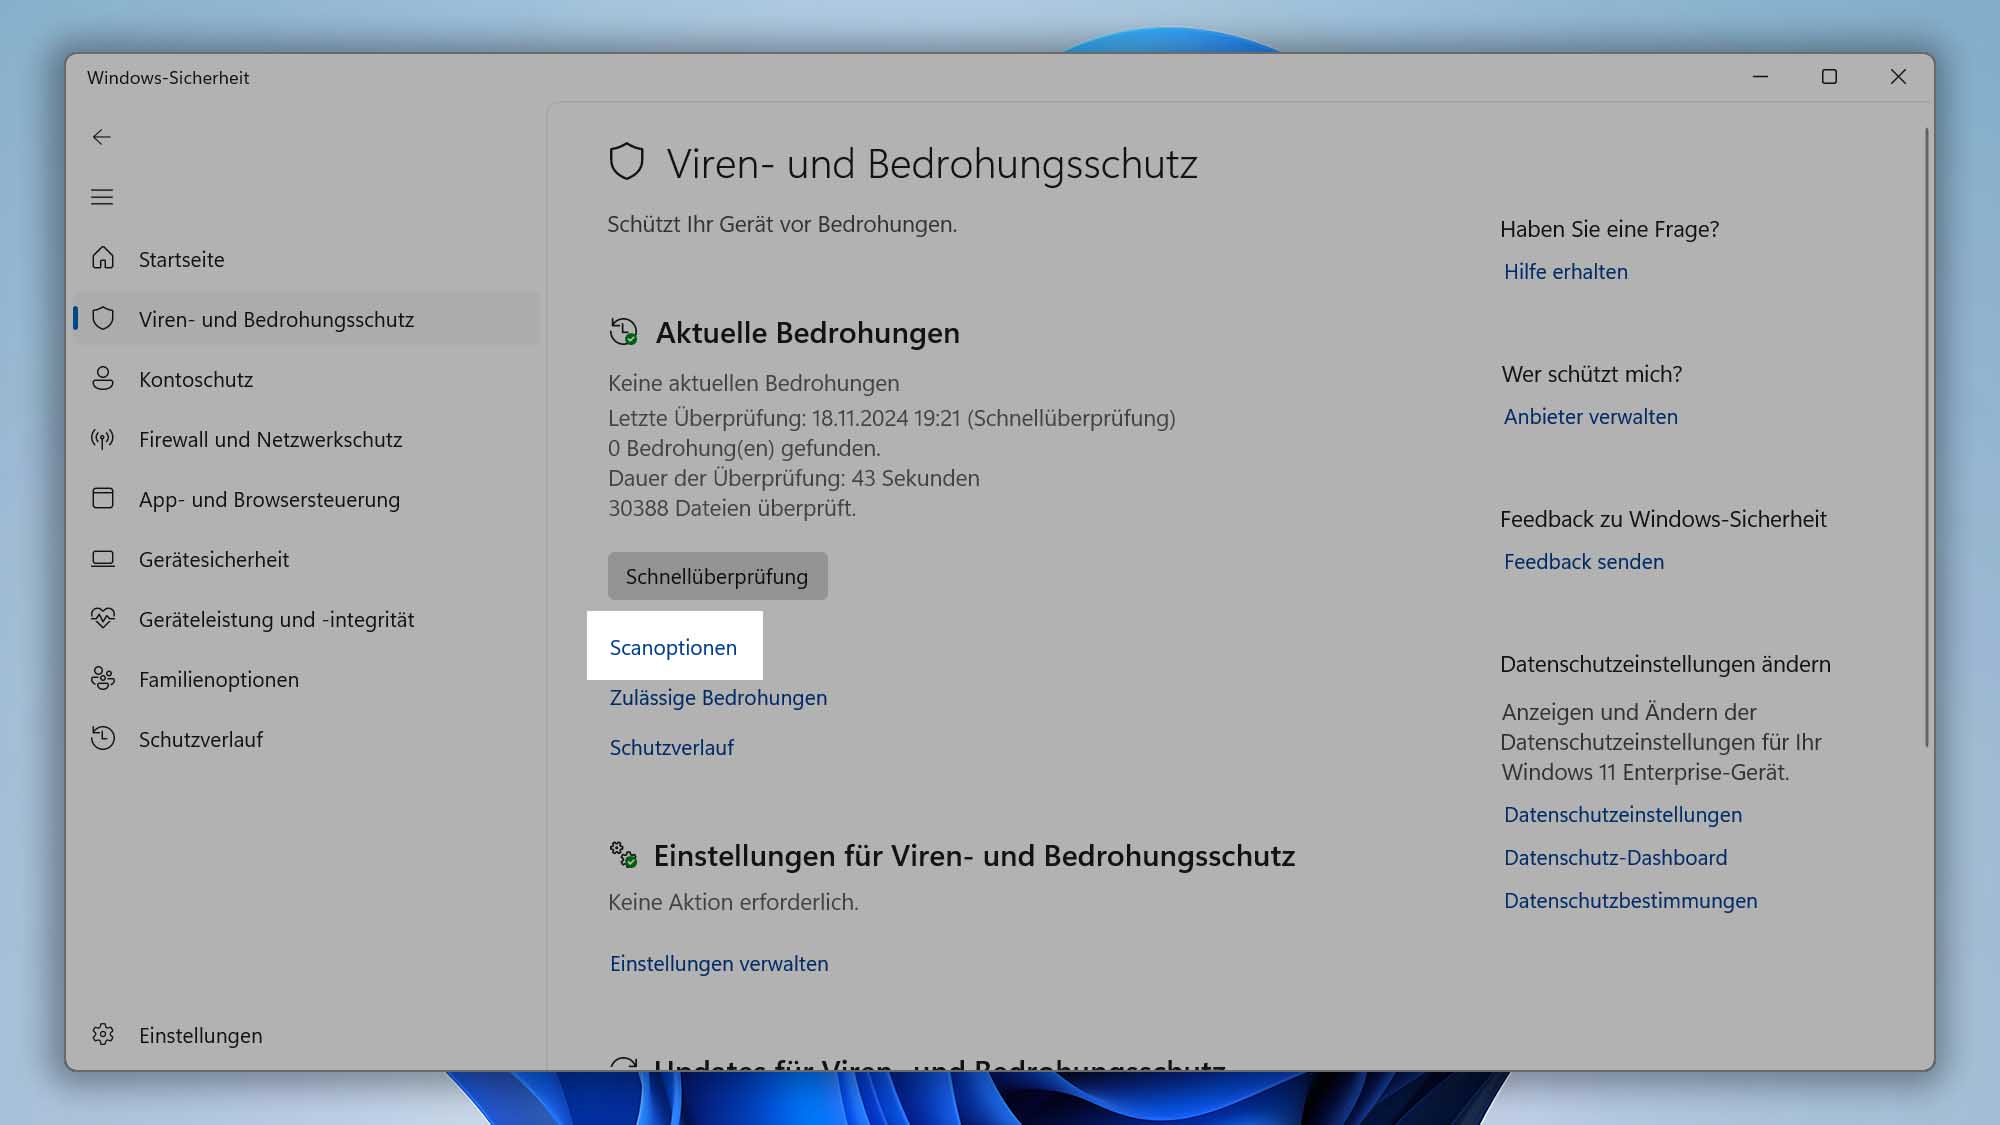Open Firewall und Netzwerkschutz

(307, 439)
